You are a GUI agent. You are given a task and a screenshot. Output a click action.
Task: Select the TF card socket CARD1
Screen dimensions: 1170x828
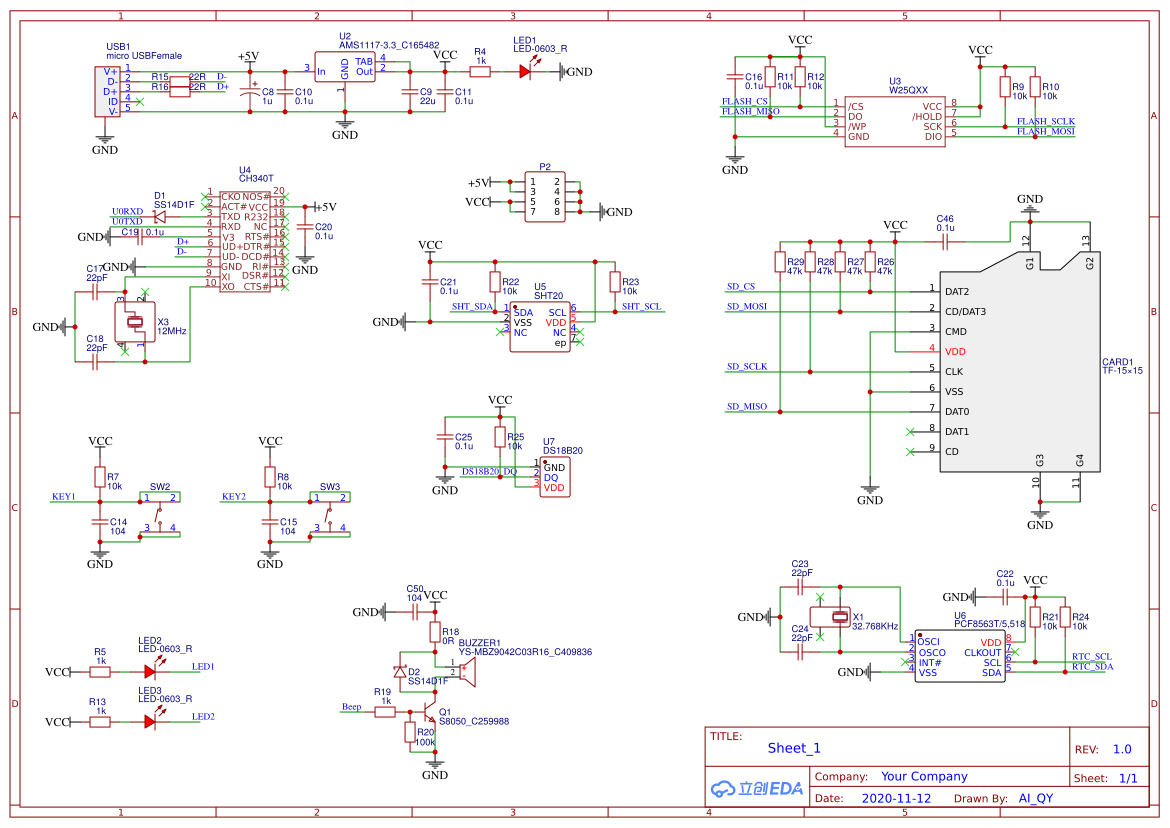pyautogui.click(x=1020, y=361)
